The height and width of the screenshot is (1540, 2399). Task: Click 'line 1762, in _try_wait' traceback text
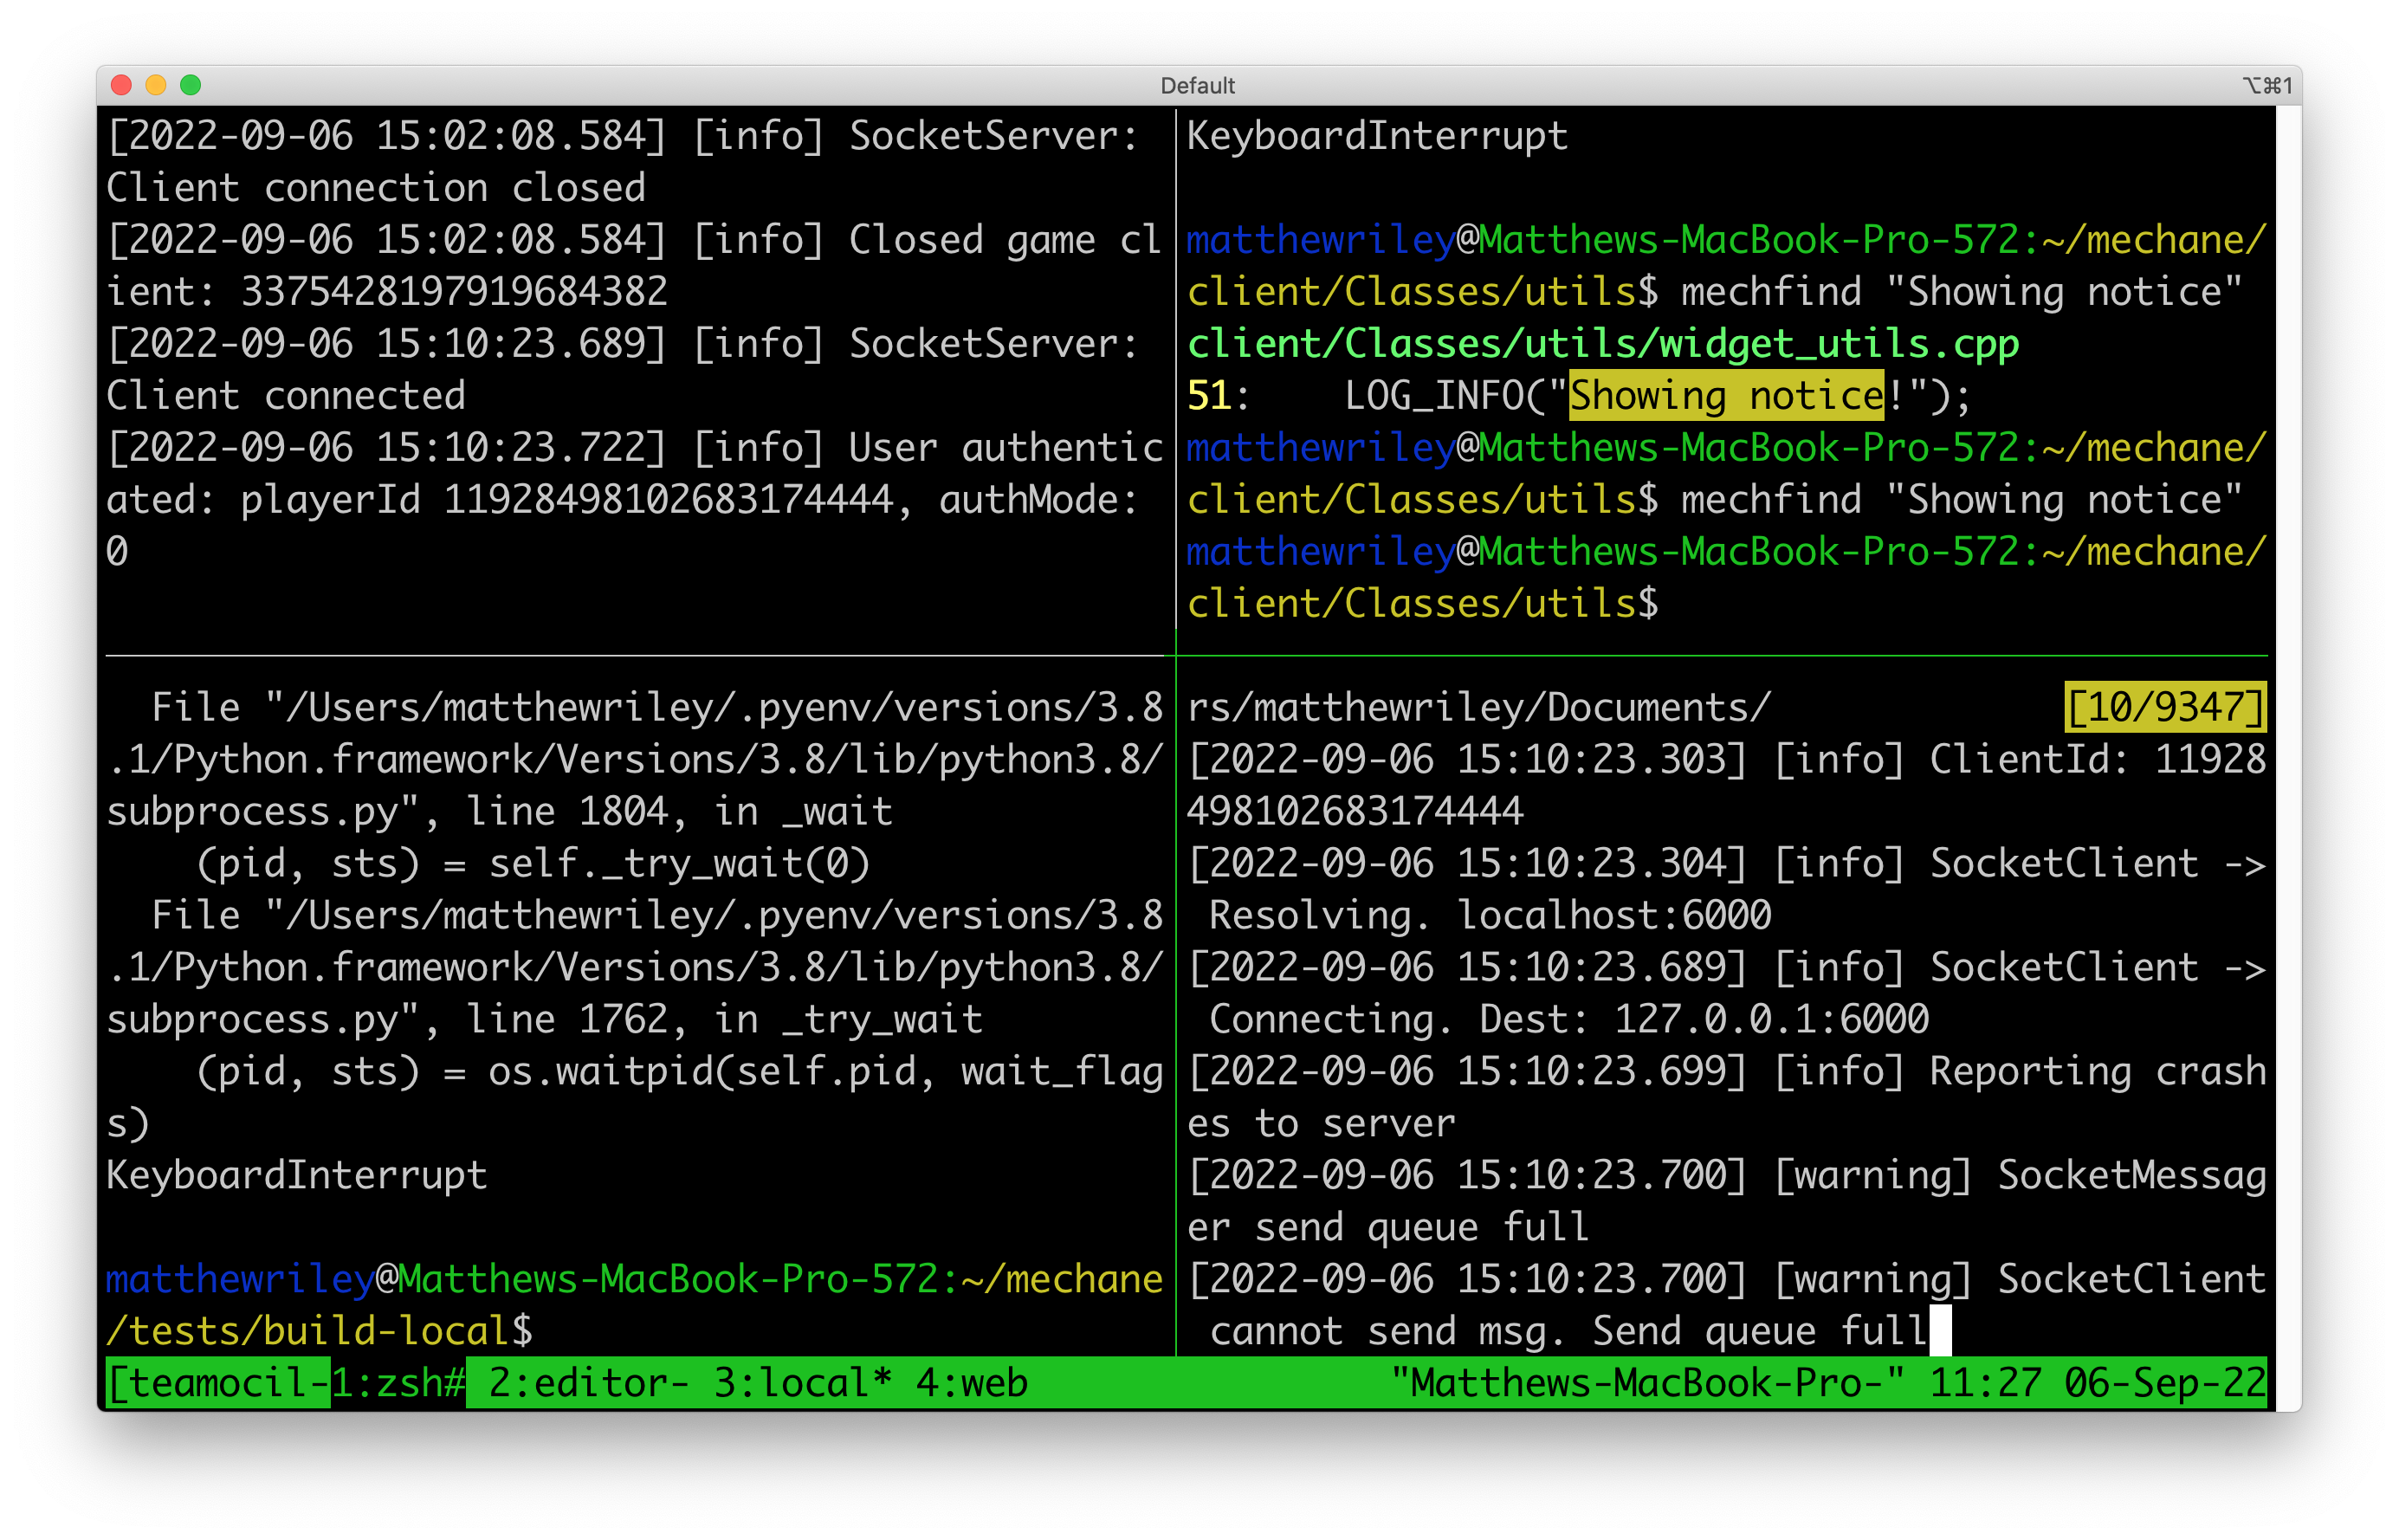724,1019
